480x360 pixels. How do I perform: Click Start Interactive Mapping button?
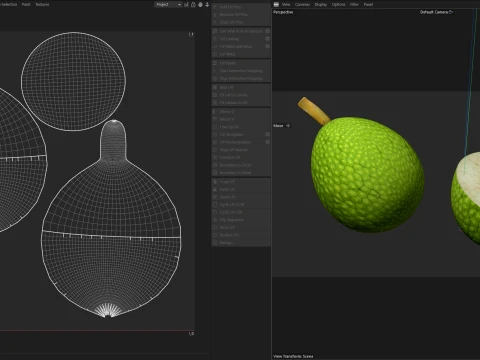tap(241, 71)
